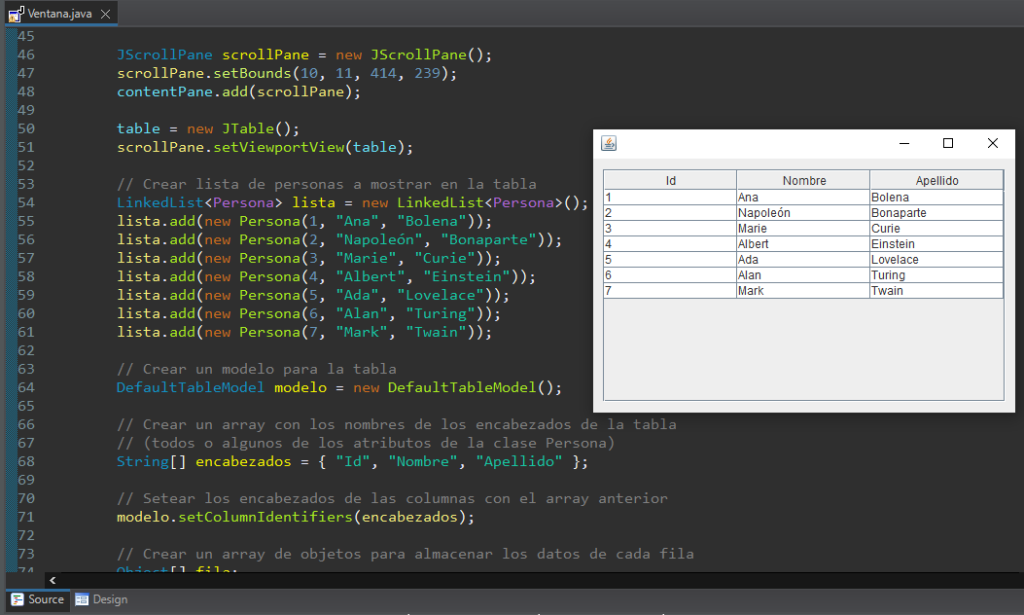Click the Nombre column header

pos(803,180)
